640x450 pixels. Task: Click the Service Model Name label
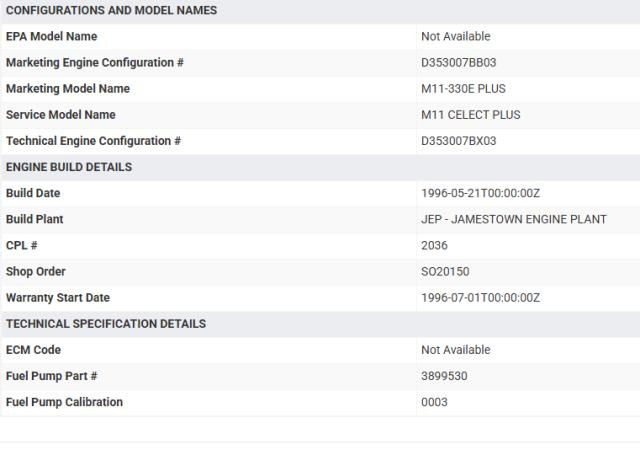coord(61,115)
